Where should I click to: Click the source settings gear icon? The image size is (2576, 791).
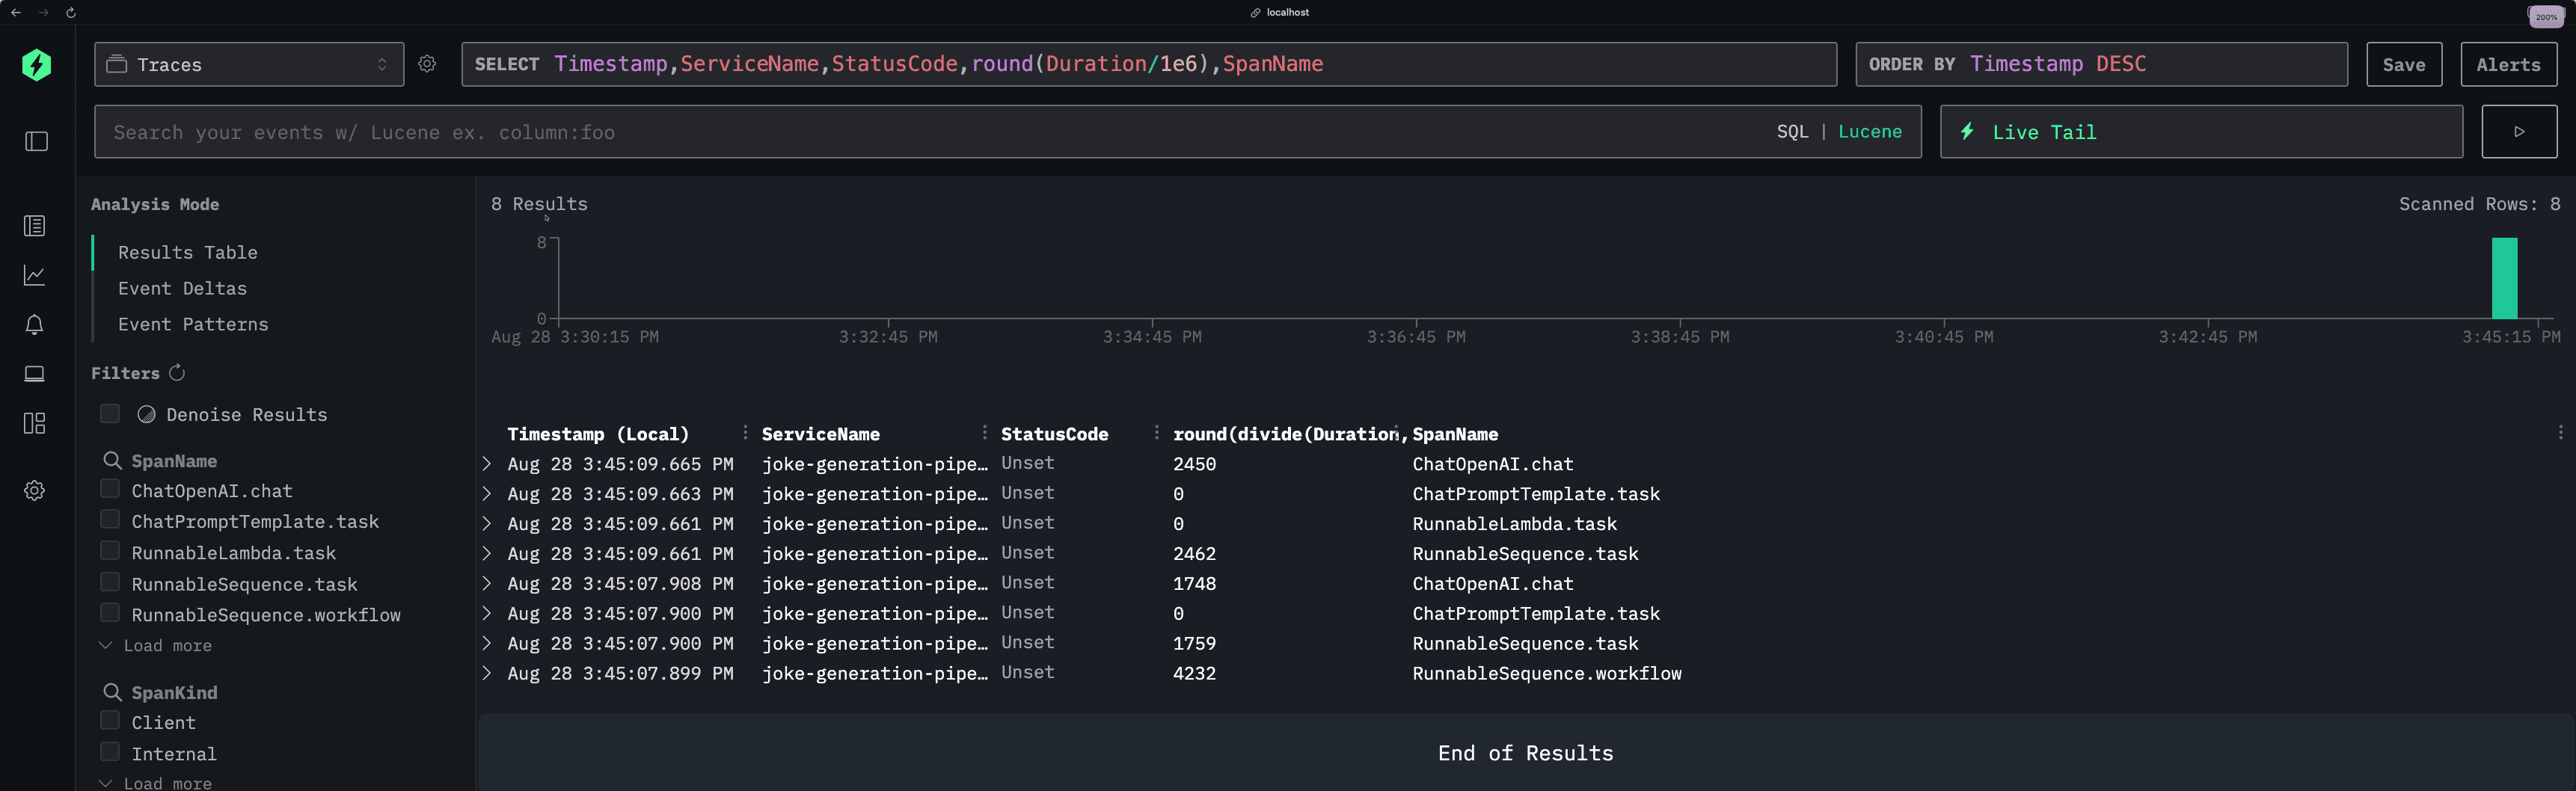(427, 65)
